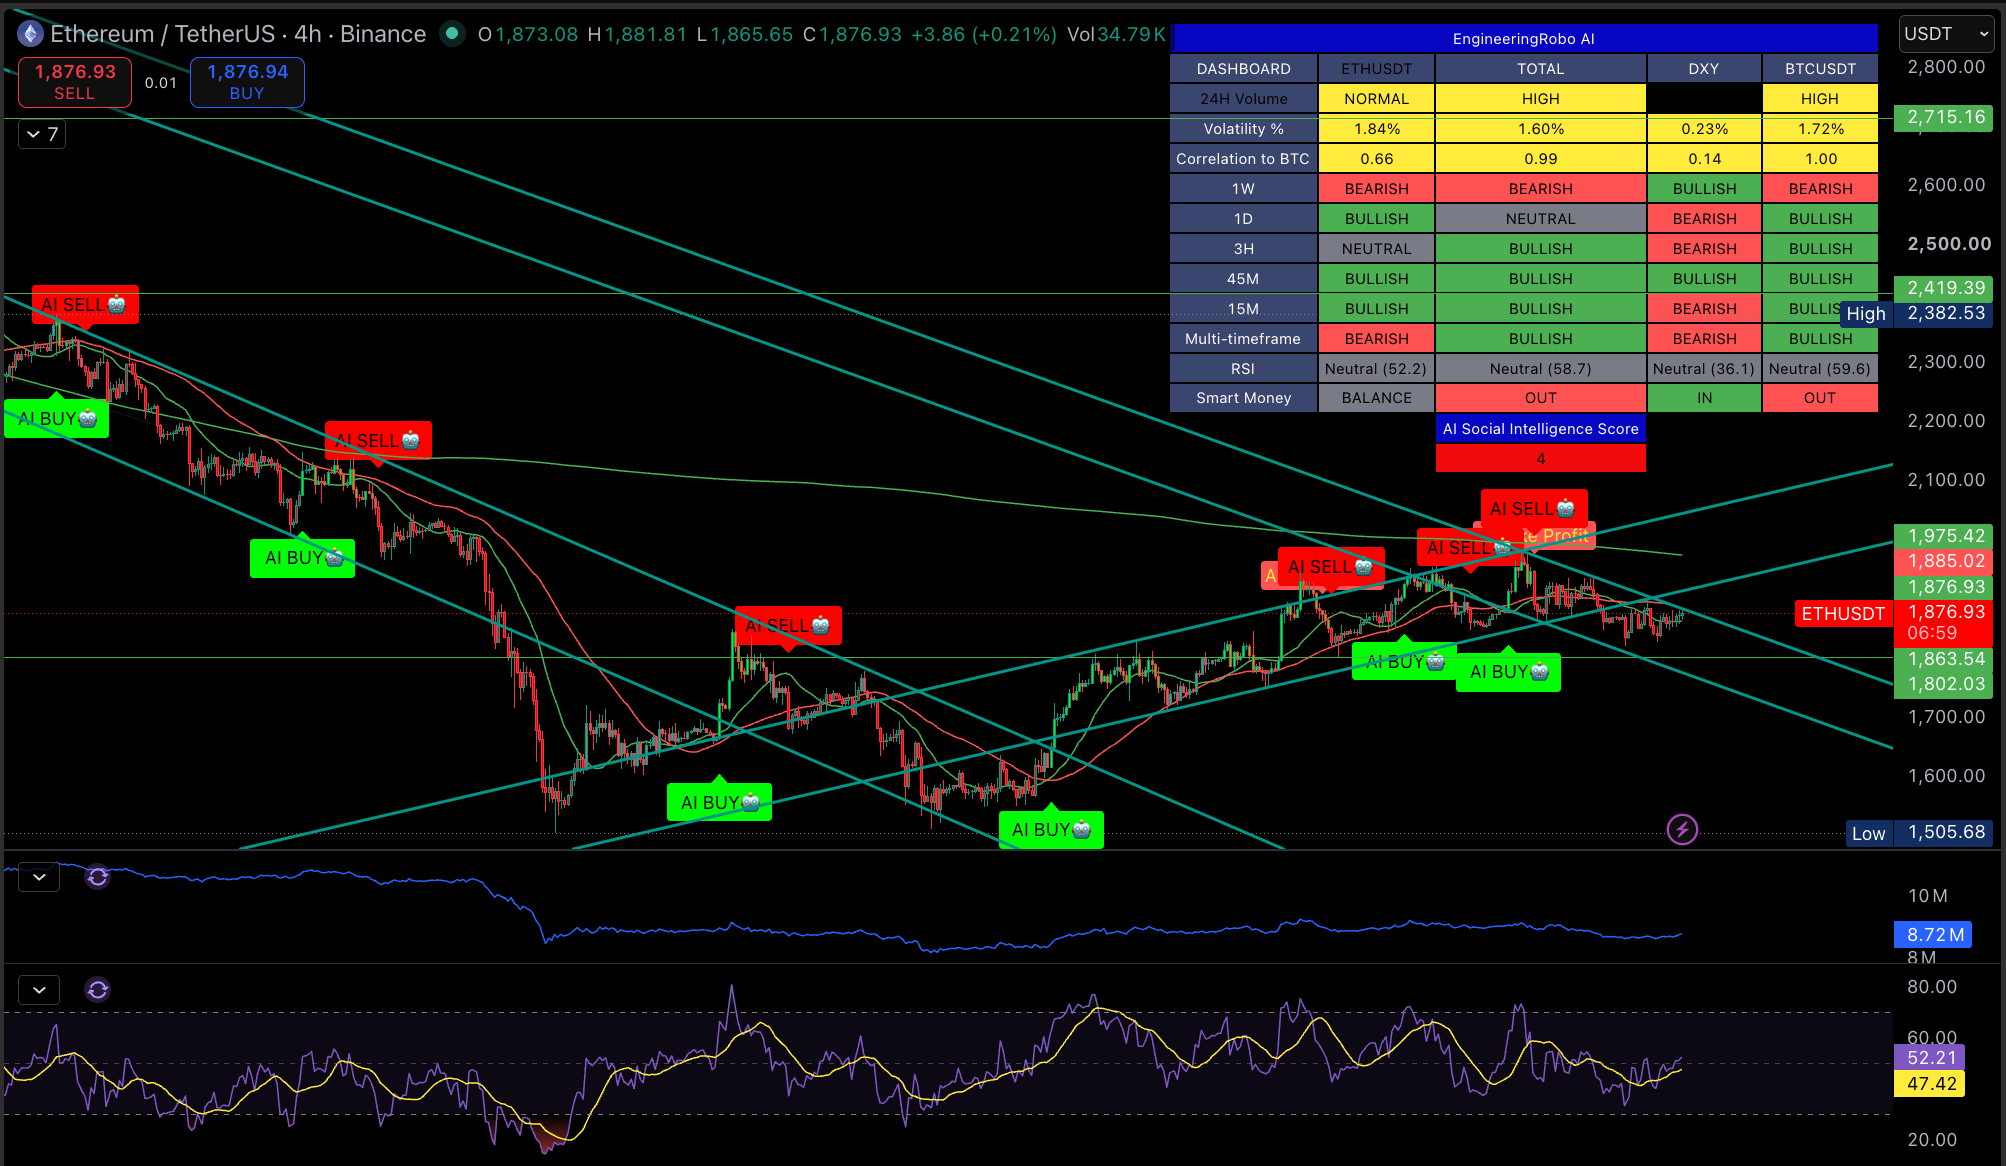This screenshot has height=1166, width=2006.
Task: Click the Correlation to BTC row label
Action: 1244,159
